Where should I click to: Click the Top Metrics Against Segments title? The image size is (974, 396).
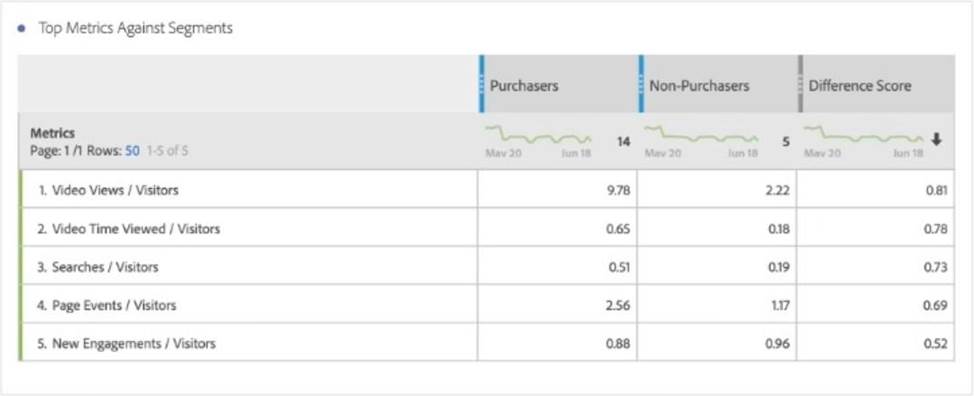(x=135, y=28)
